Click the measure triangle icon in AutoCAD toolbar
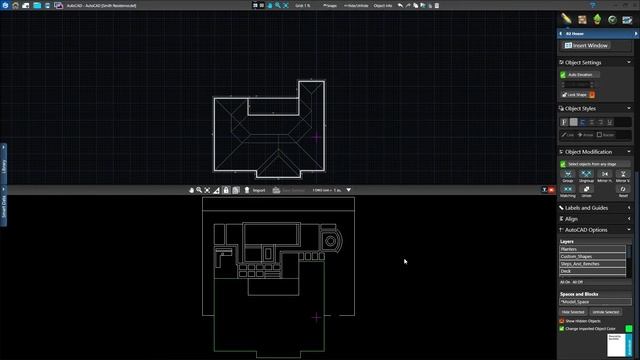 coord(216,190)
